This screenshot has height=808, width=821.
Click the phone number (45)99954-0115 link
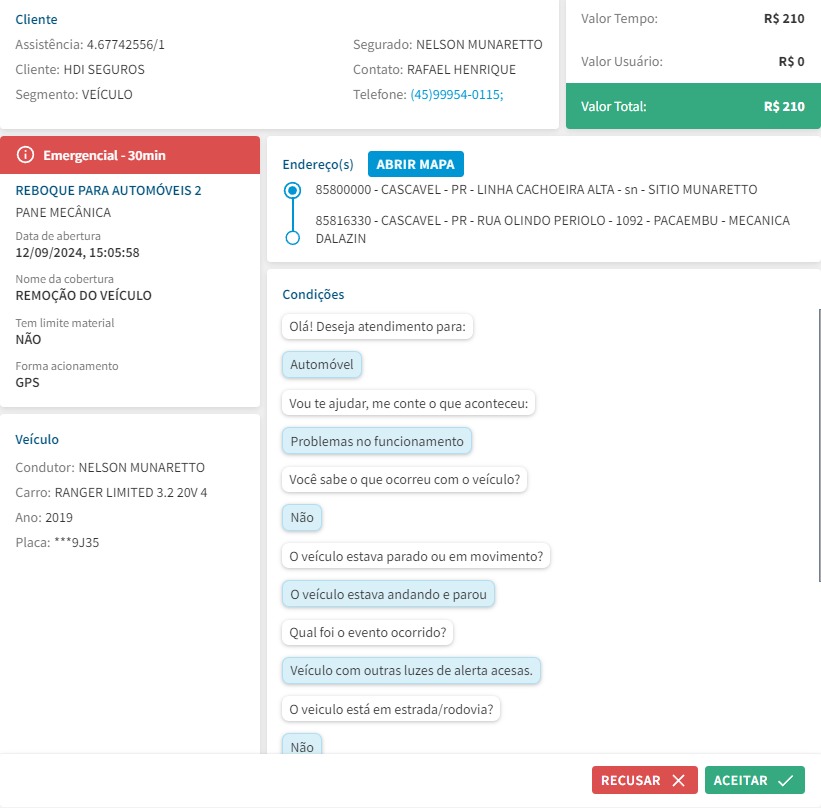click(456, 95)
